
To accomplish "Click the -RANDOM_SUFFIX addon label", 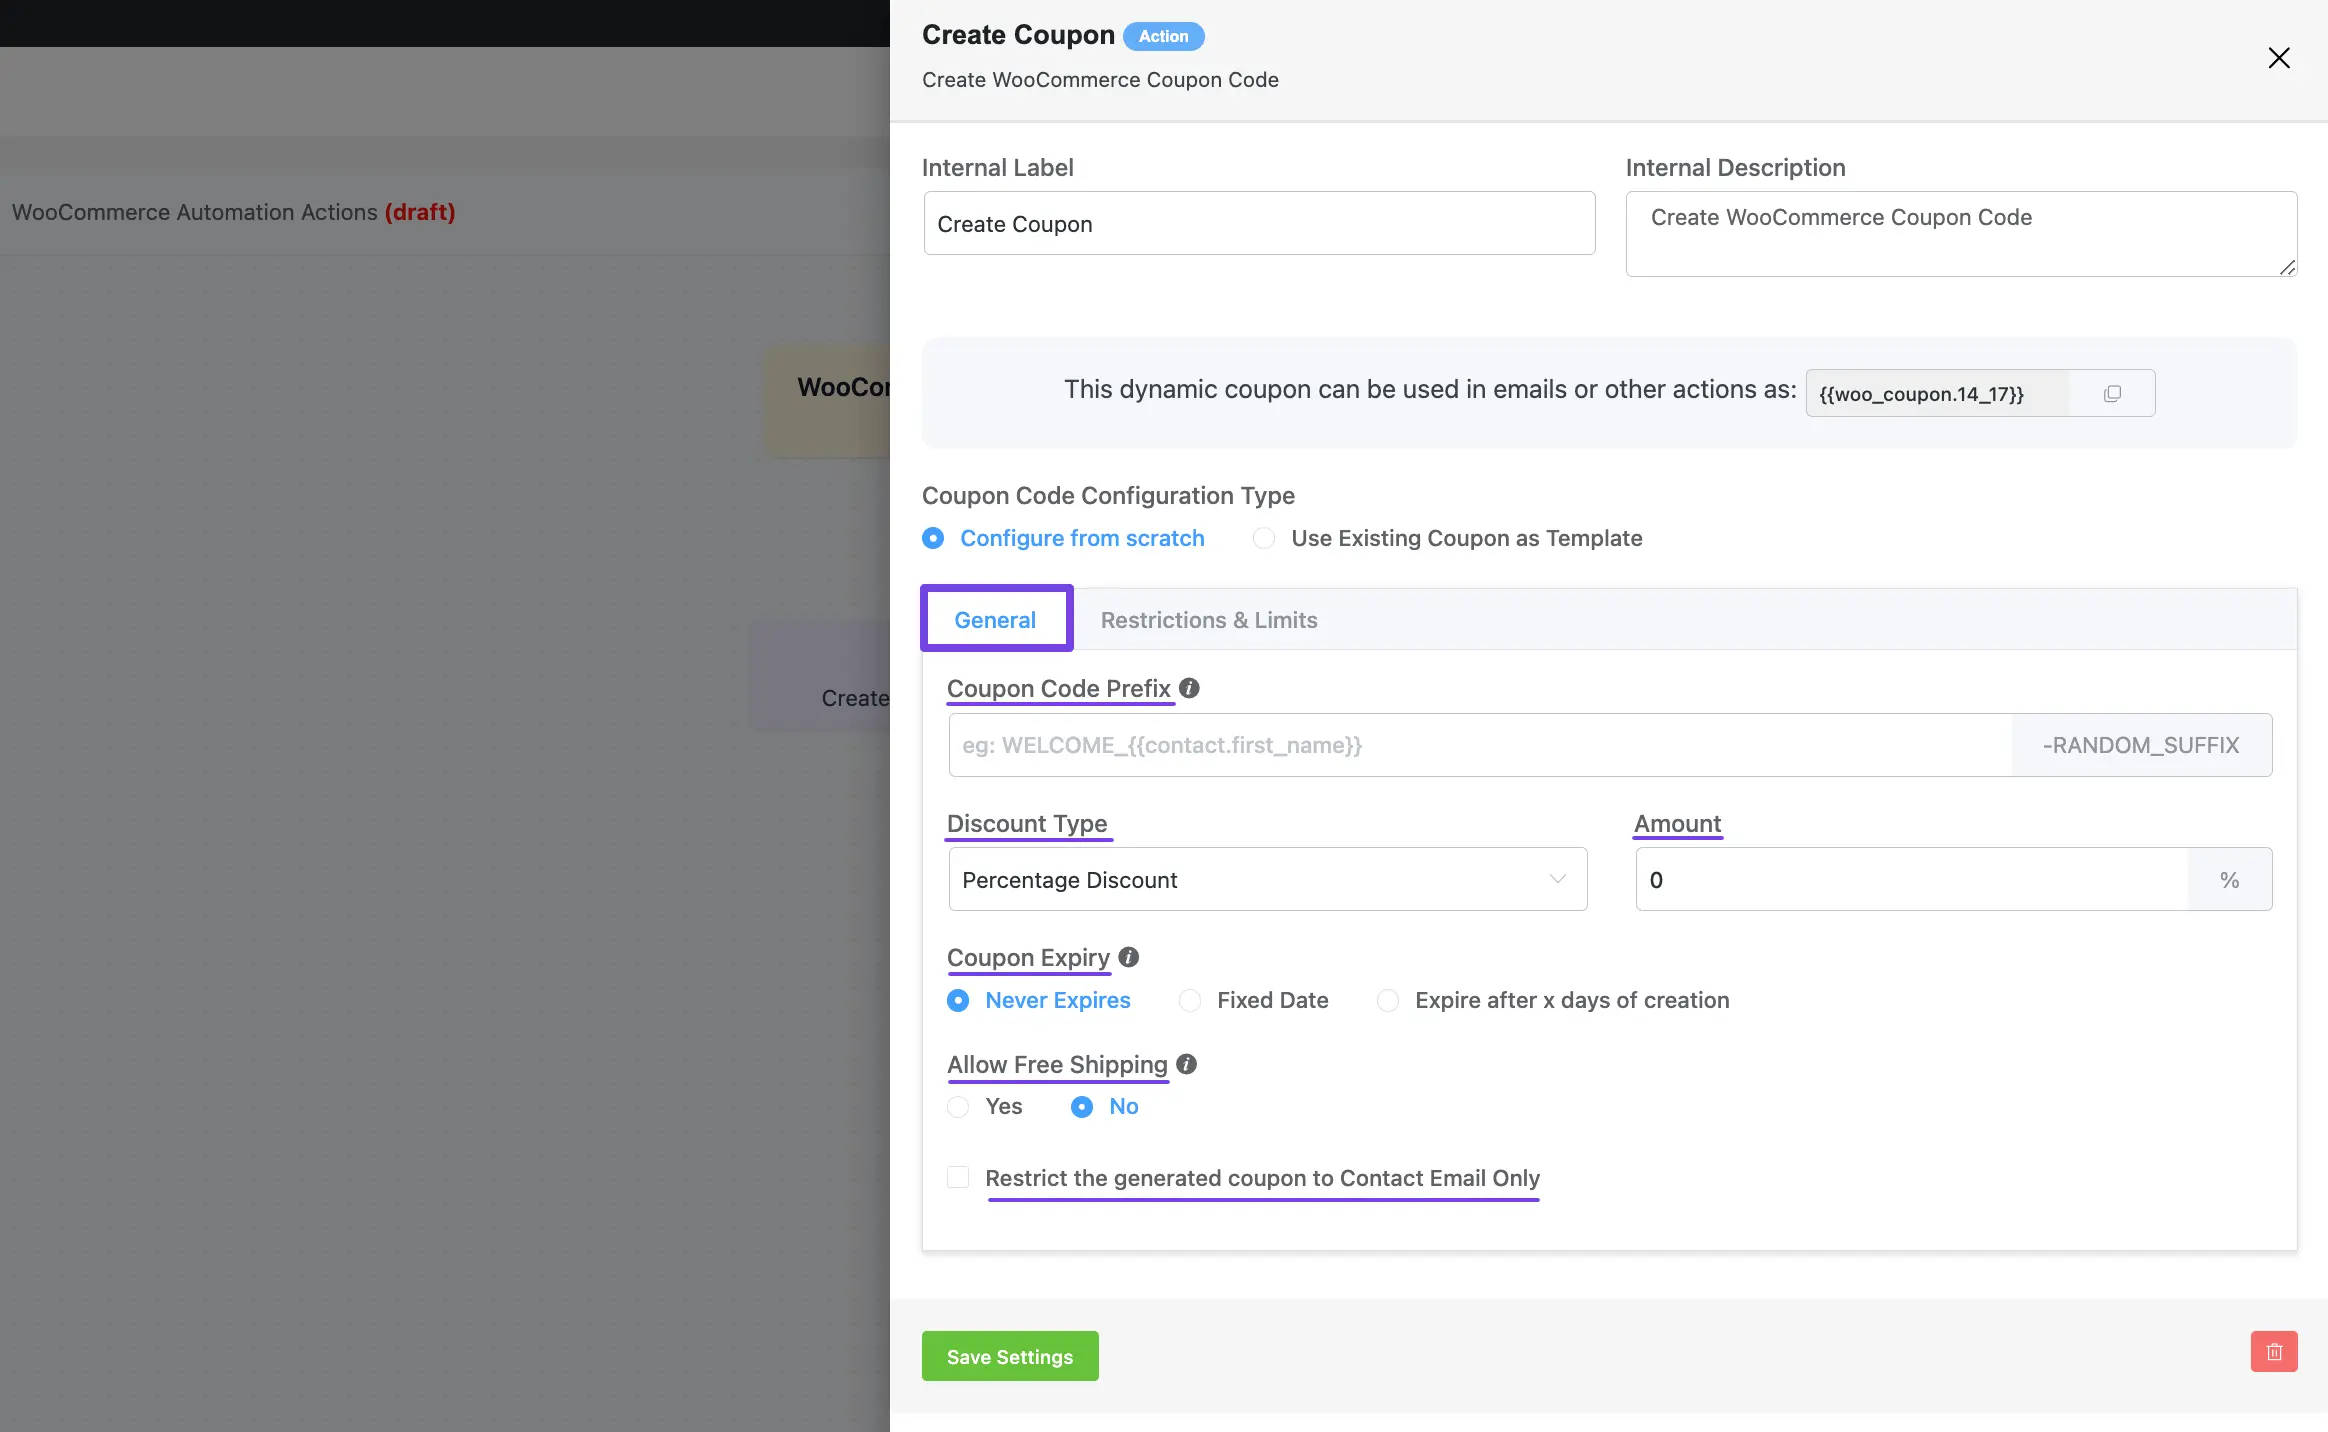I will tap(2141, 745).
